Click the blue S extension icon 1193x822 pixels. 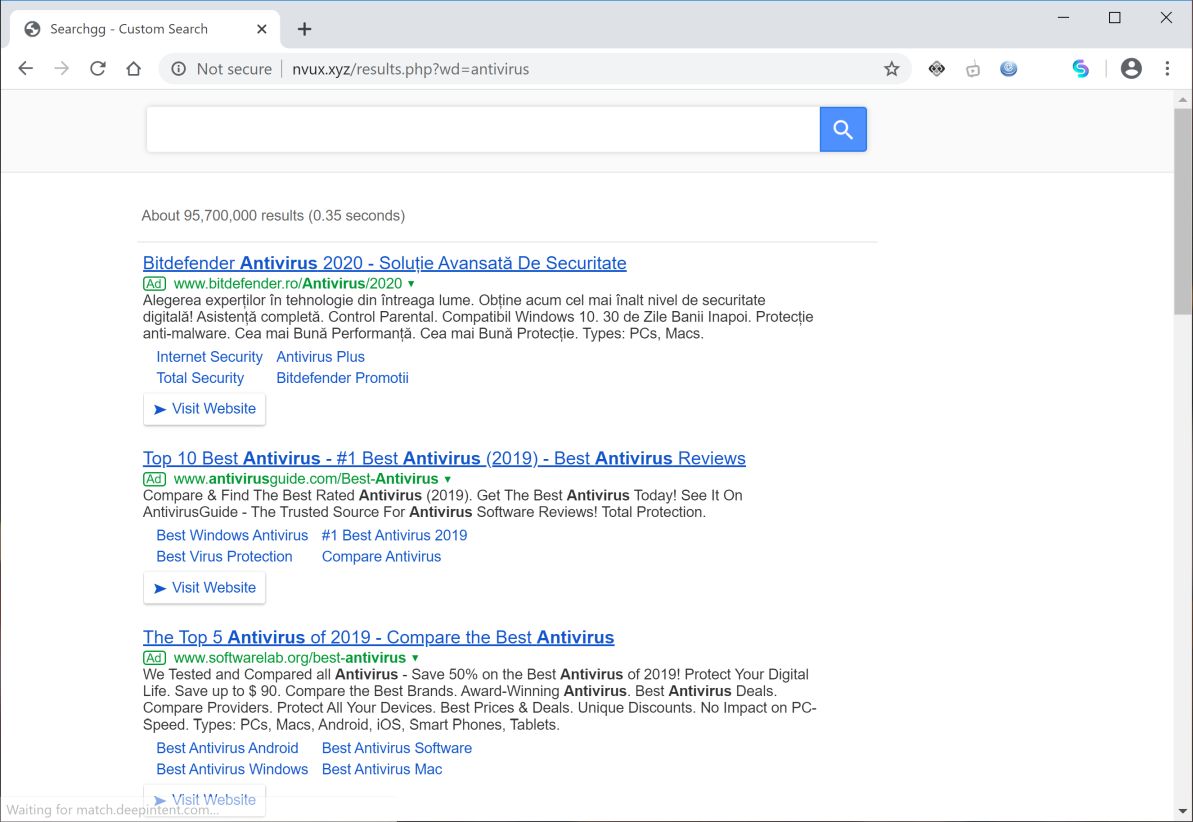pyautogui.click(x=1080, y=69)
